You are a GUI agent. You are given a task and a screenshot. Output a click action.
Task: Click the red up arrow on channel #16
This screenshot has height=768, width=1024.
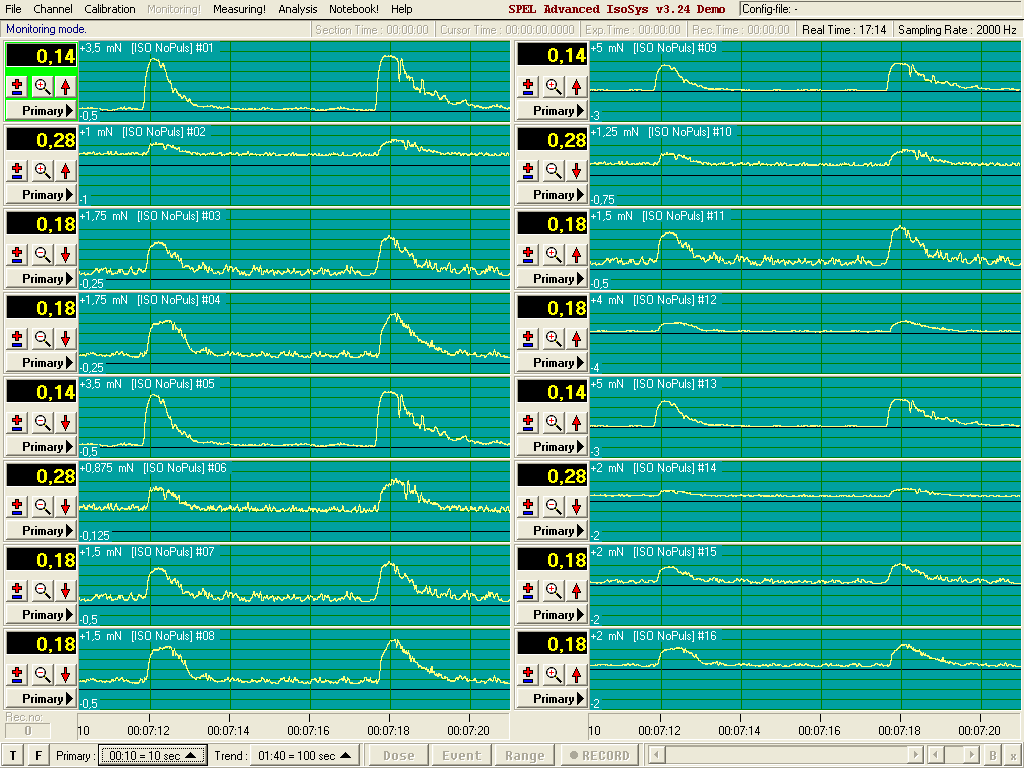(576, 675)
